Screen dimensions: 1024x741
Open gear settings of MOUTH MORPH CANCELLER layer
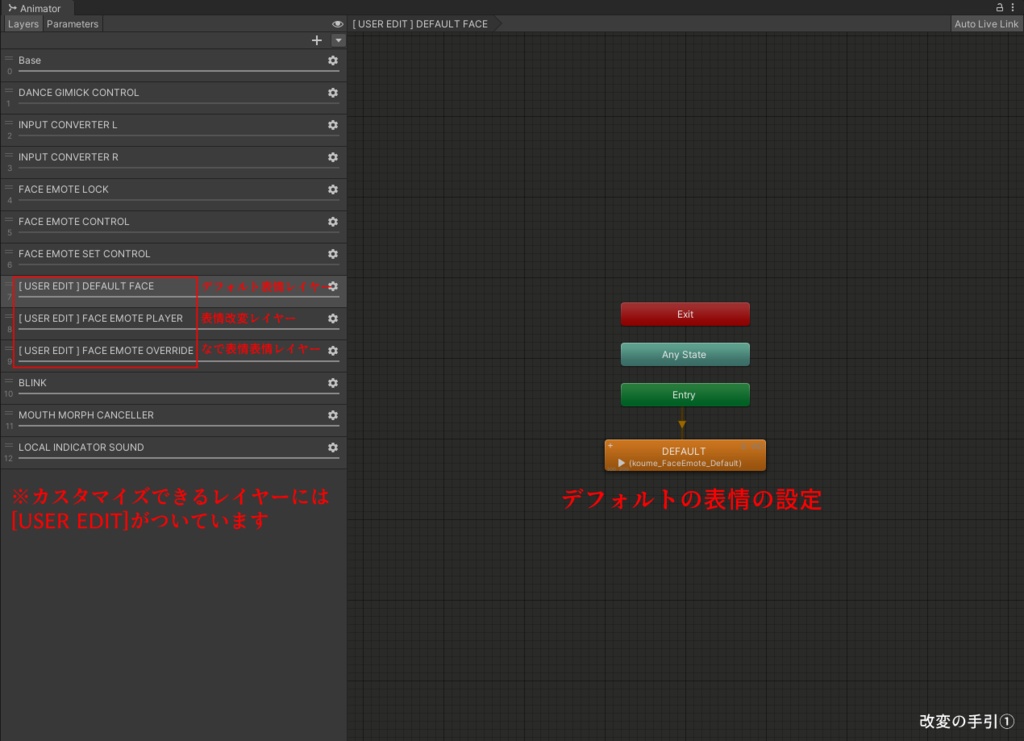click(332, 415)
